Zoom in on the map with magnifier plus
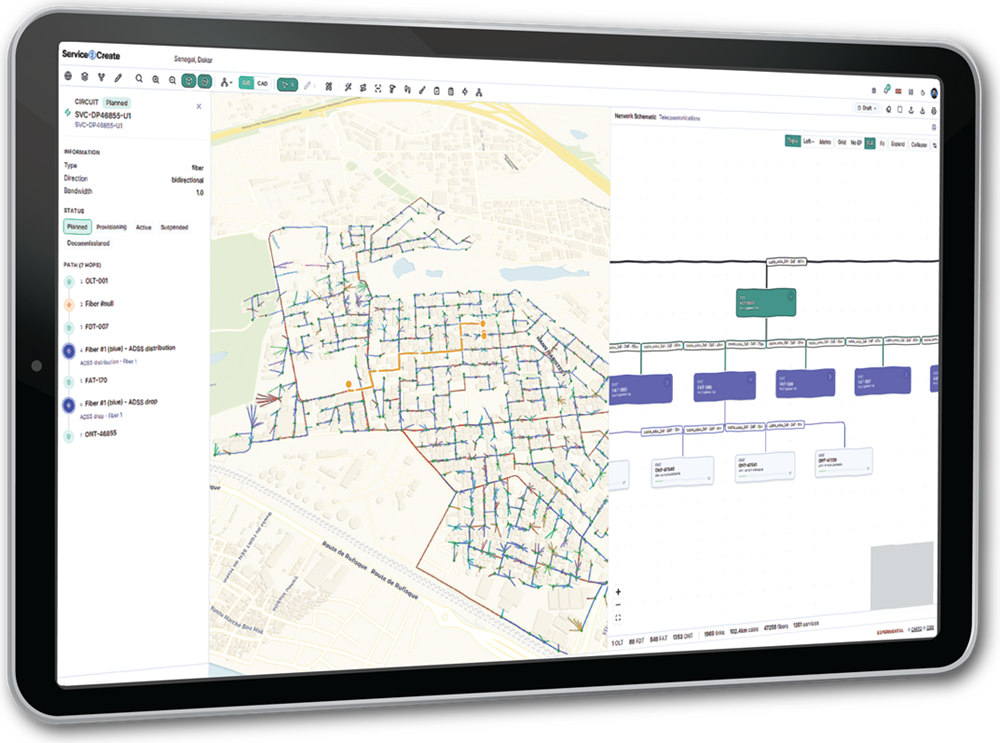 [156, 79]
